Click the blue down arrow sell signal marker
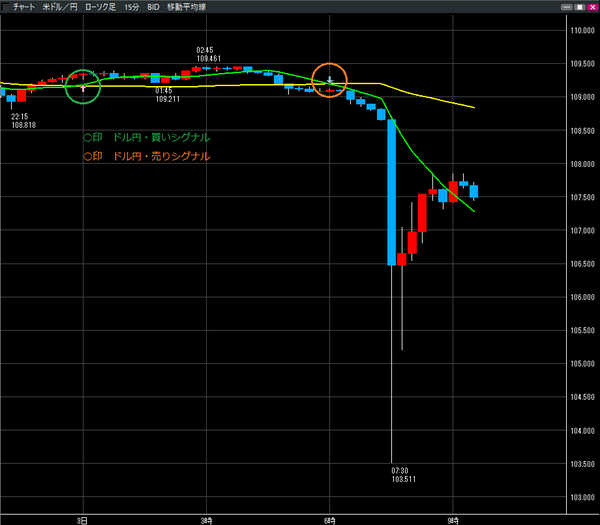Screen dimensions: 600x525 [x=330, y=80]
